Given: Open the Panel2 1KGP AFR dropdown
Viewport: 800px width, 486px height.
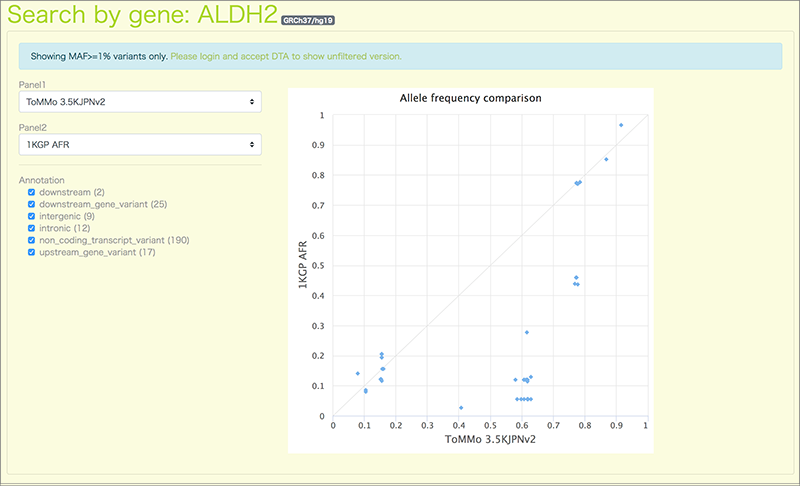Looking at the screenshot, I should 140,146.
